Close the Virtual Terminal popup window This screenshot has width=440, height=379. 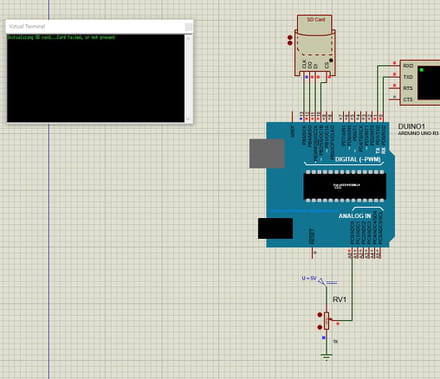coord(188,26)
